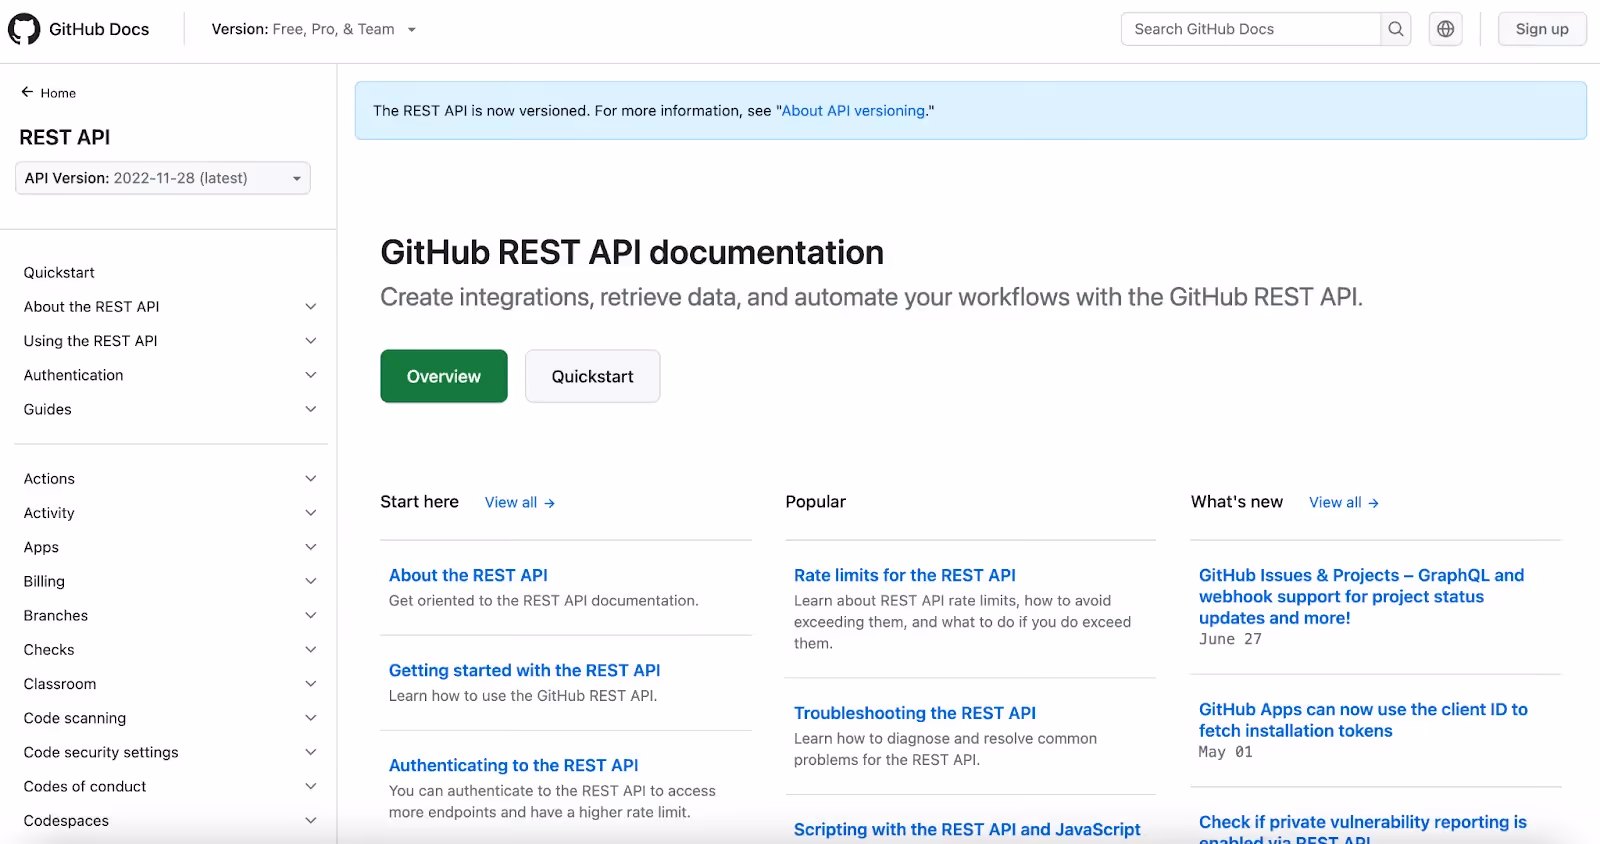
Task: Open Rate limits for the REST API
Action: pyautogui.click(x=905, y=575)
